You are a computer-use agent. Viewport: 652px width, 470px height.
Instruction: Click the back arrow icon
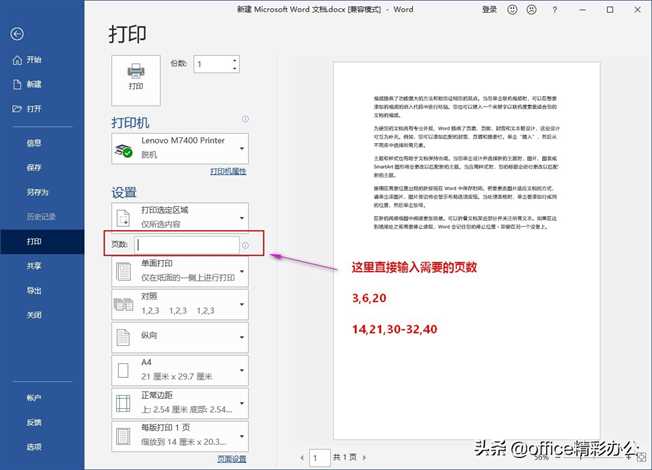tap(16, 34)
